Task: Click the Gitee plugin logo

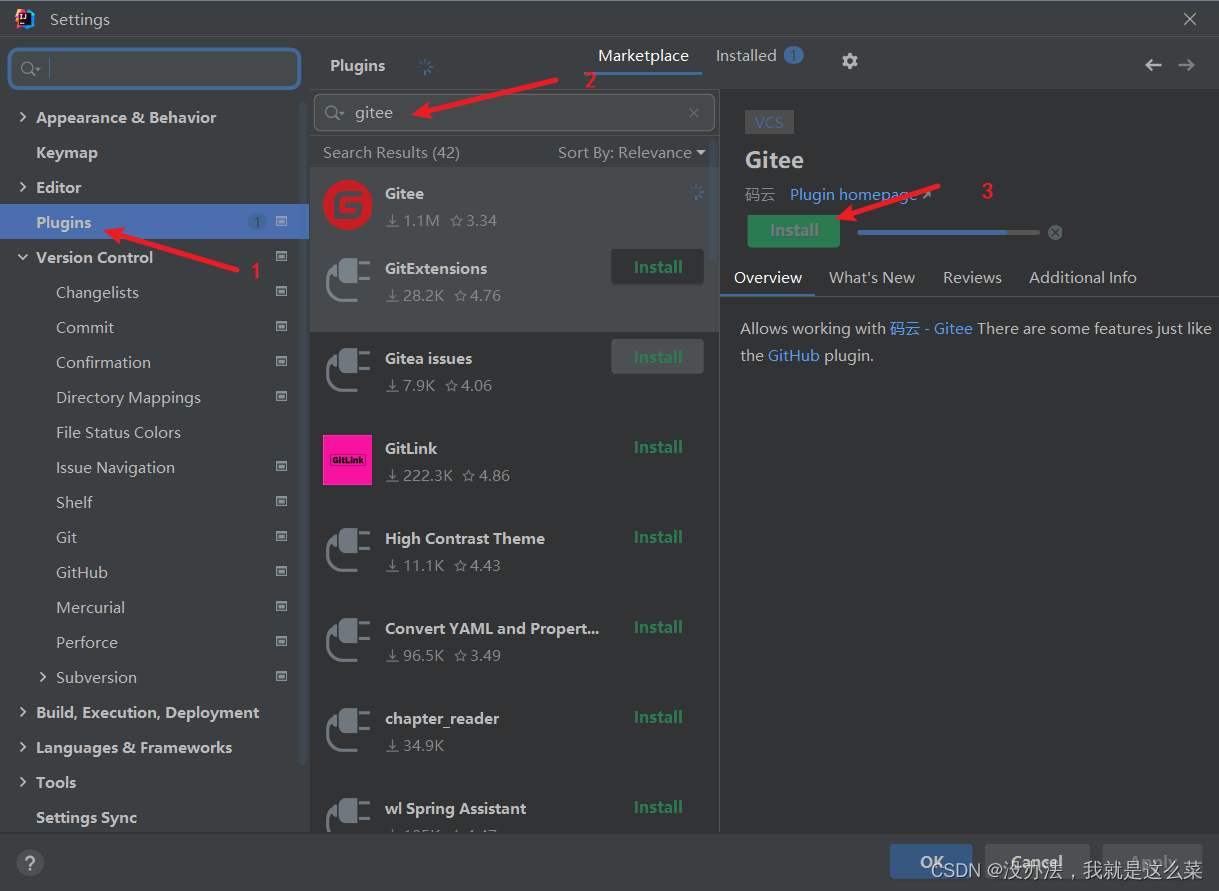Action: click(347, 205)
